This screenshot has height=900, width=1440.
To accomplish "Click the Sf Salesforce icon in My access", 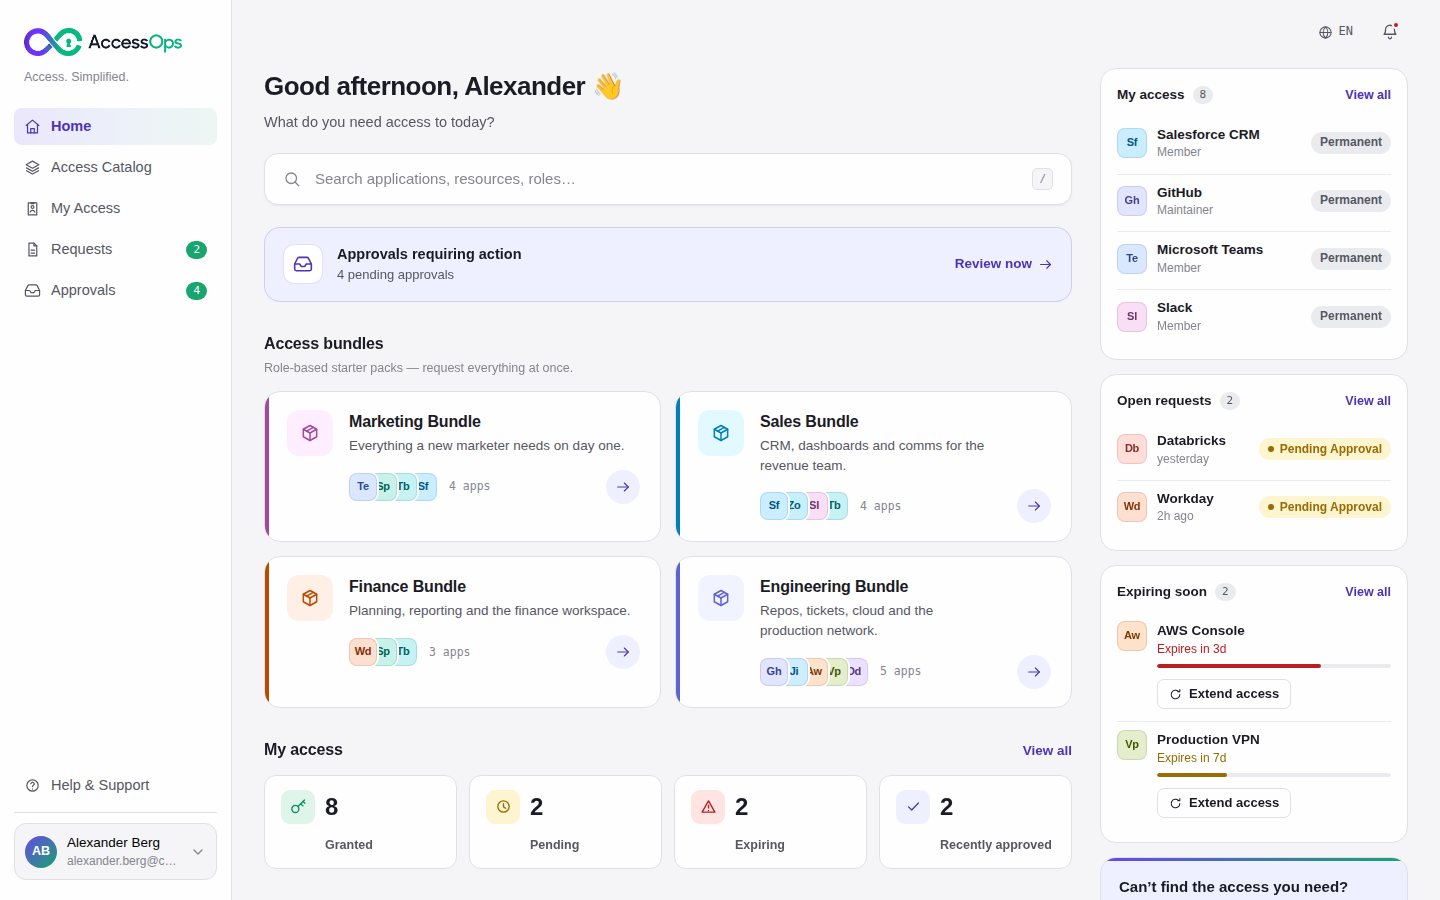I will click(1132, 143).
